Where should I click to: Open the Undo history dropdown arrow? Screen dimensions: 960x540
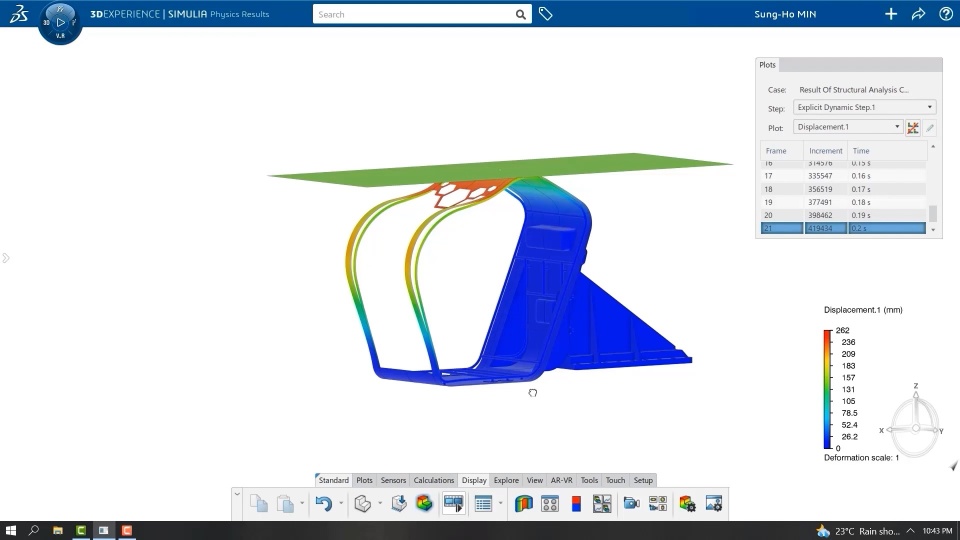(340, 503)
